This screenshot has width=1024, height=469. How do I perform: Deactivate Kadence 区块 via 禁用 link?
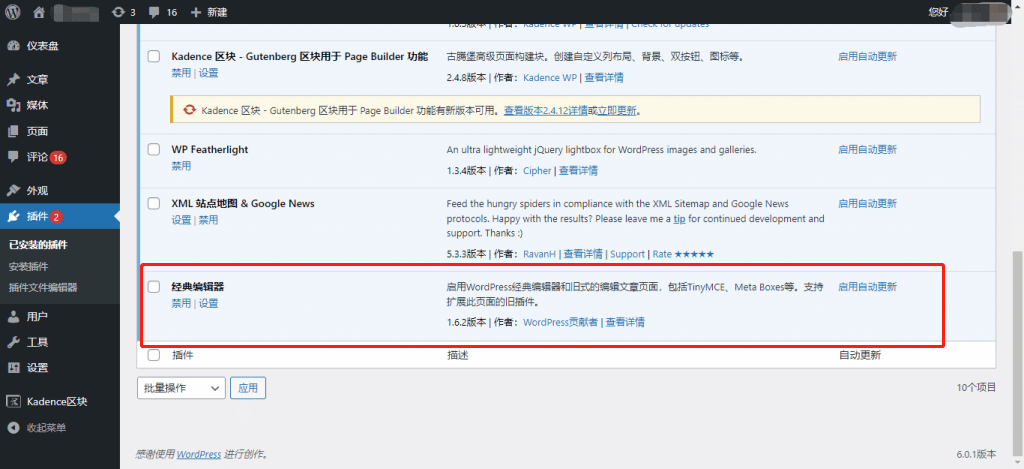click(x=181, y=73)
